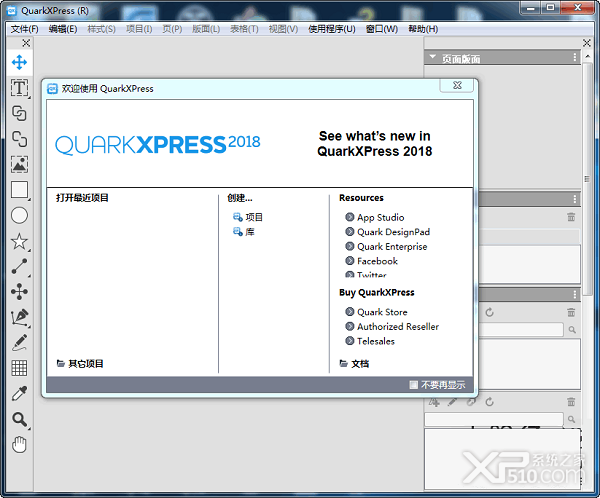Select the Bezier Pen tool
Image resolution: width=600 pixels, height=498 pixels.
pos(19,317)
